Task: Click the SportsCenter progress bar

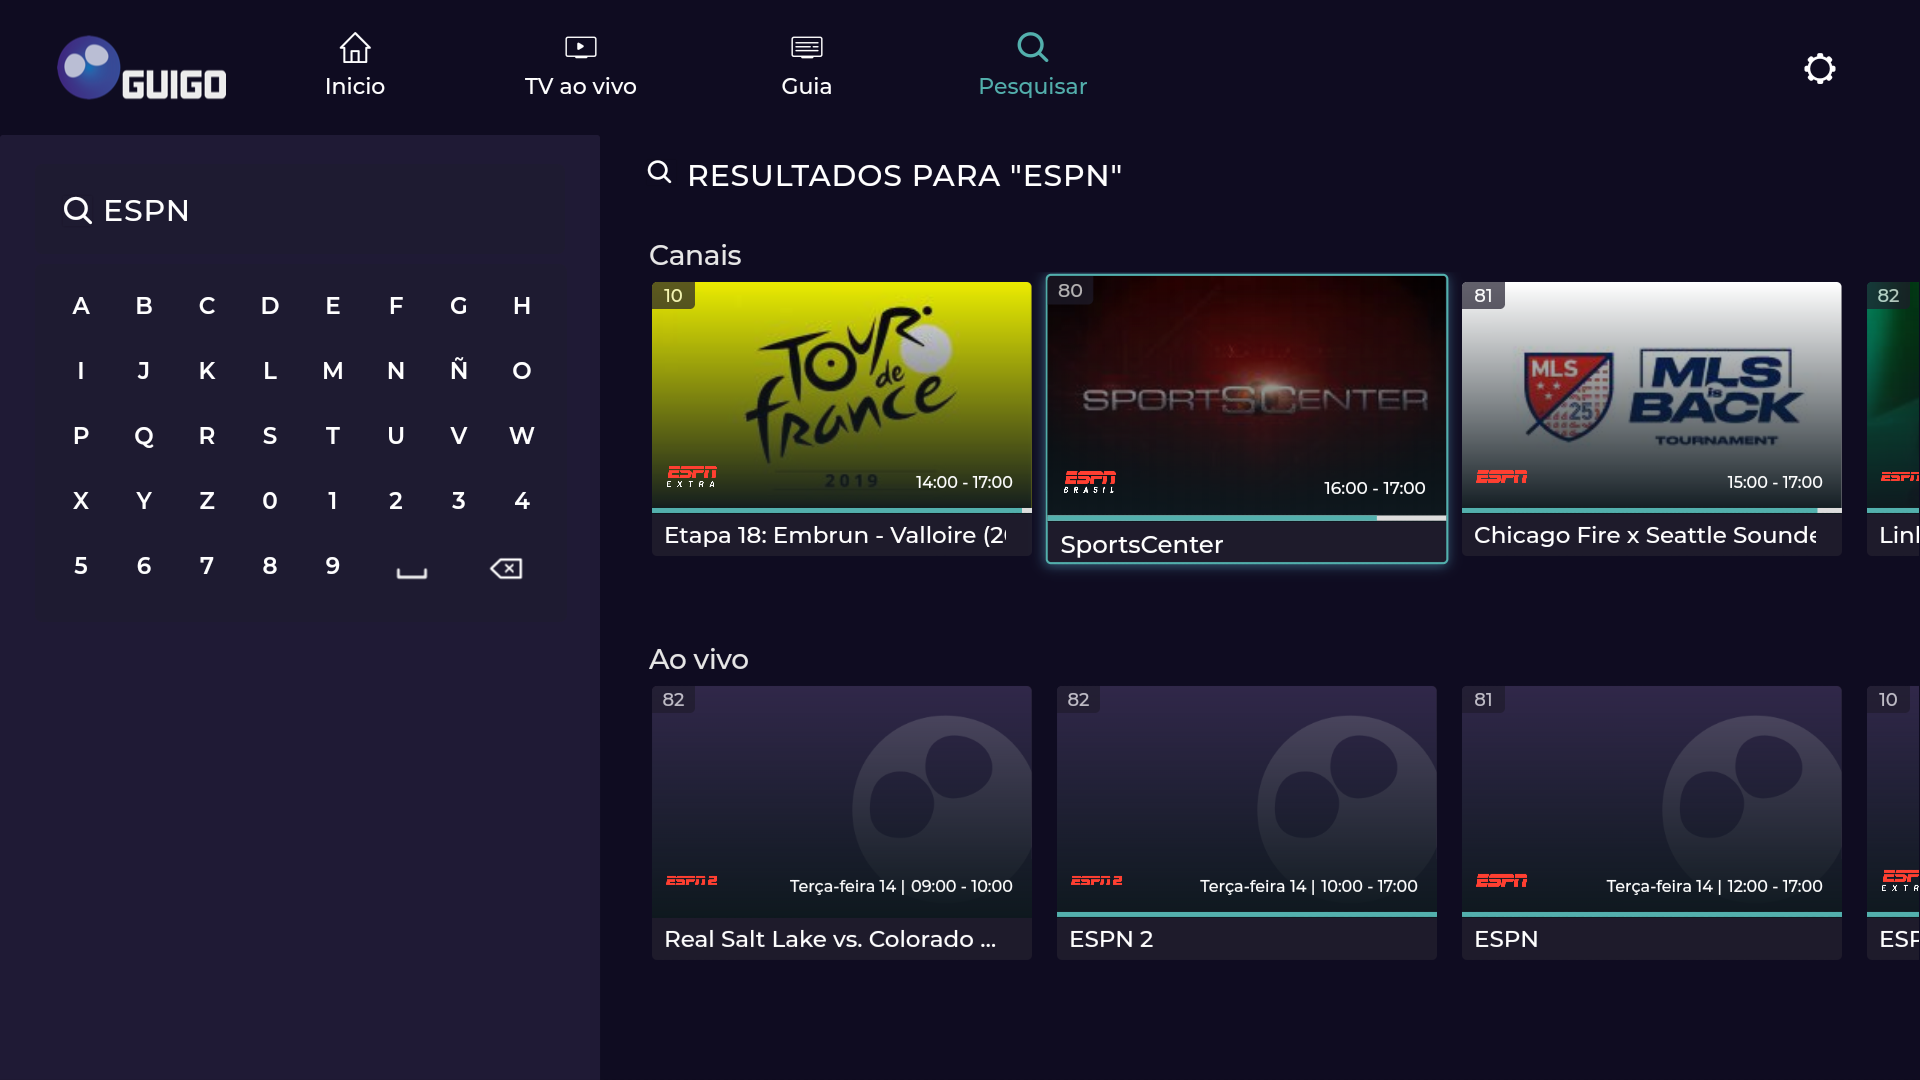Action: (1246, 518)
